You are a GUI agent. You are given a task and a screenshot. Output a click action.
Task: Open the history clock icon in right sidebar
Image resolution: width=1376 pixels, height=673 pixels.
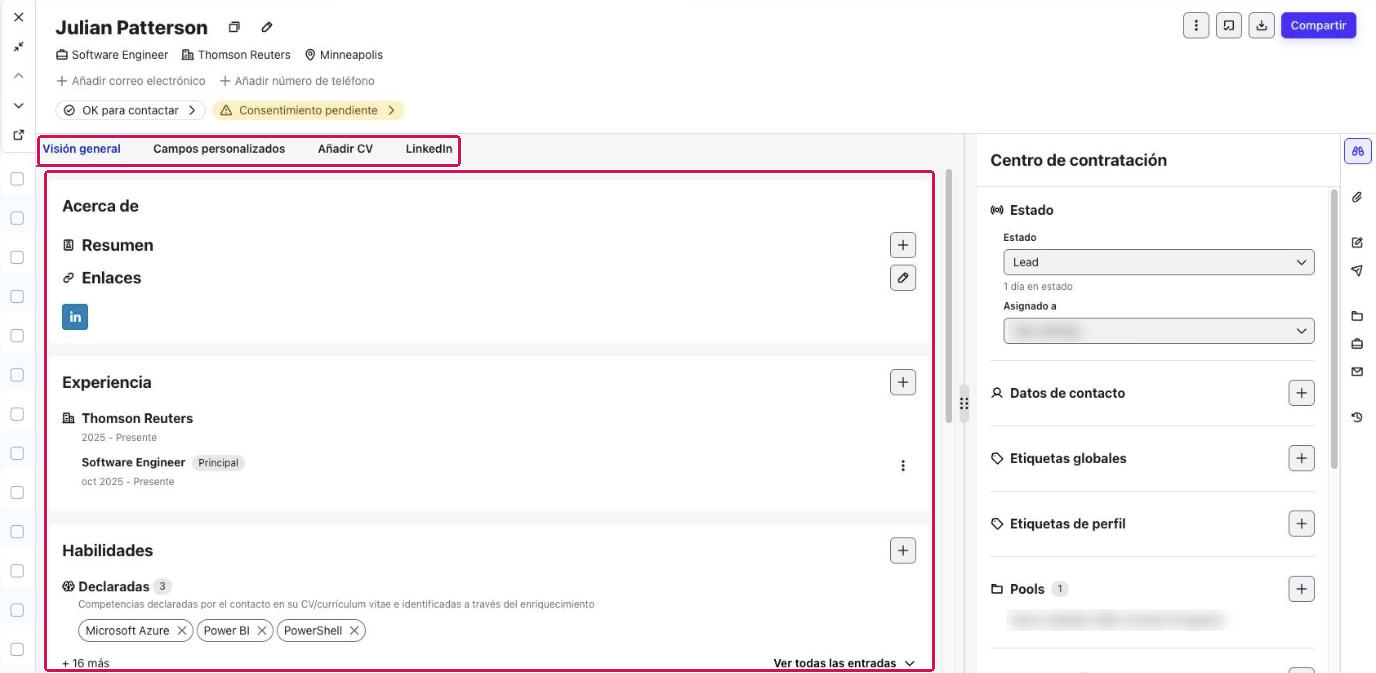[x=1357, y=417]
